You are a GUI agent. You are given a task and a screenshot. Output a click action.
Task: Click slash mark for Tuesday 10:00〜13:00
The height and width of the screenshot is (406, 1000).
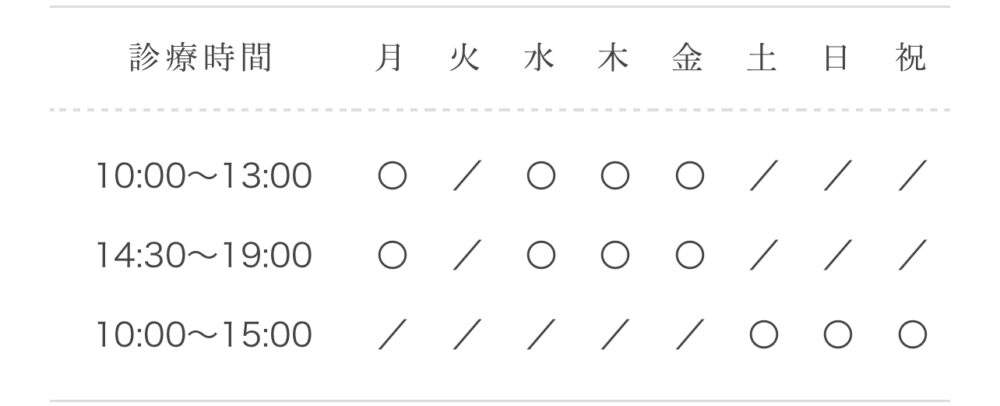tap(467, 175)
